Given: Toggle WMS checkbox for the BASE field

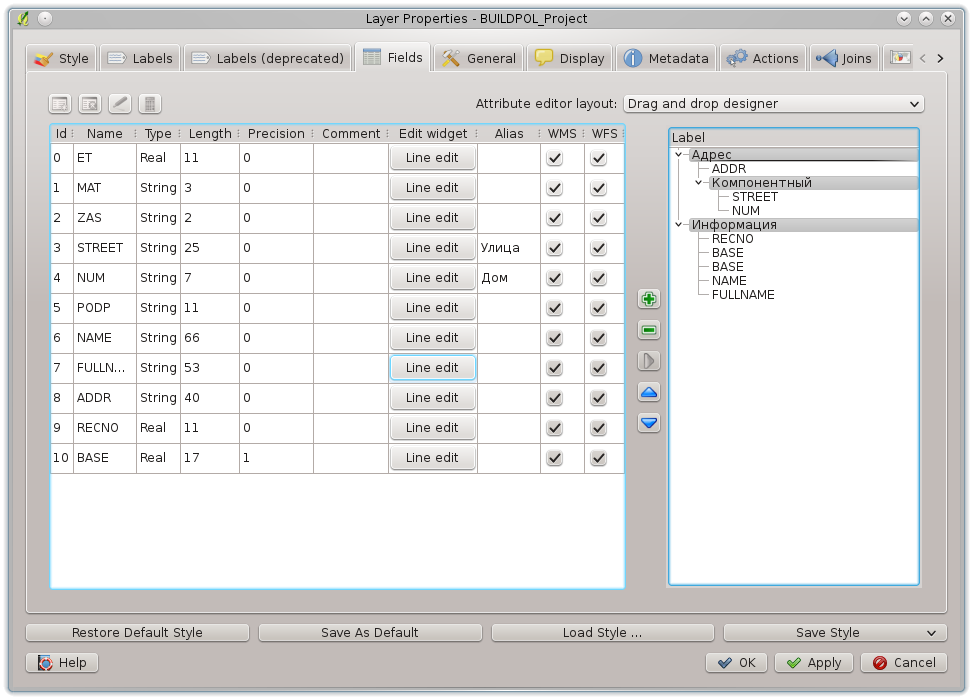Looking at the screenshot, I should point(554,458).
